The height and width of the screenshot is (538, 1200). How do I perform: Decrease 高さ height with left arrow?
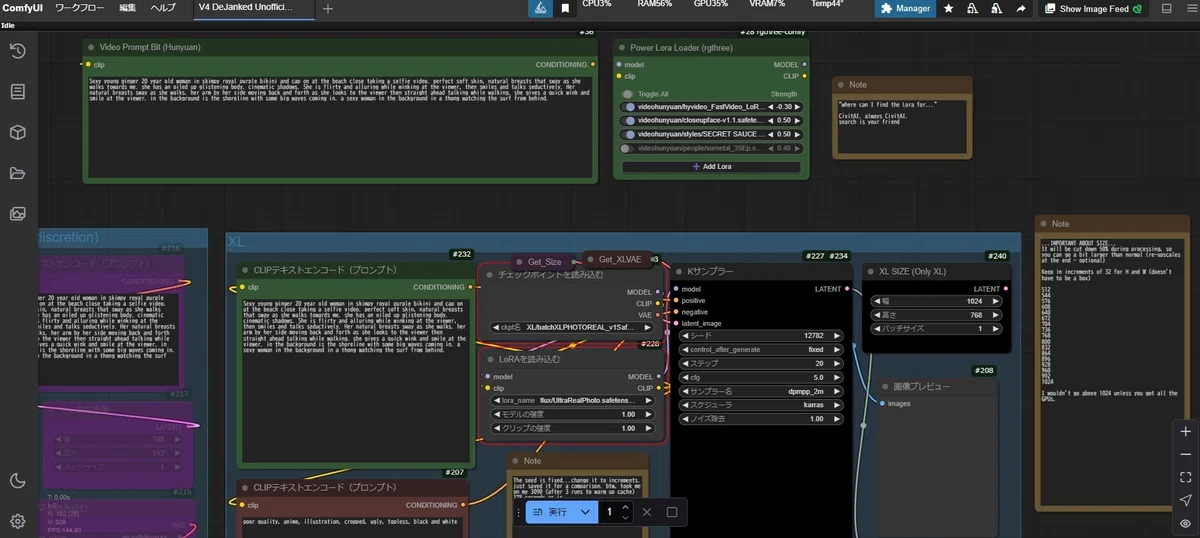click(x=877, y=314)
